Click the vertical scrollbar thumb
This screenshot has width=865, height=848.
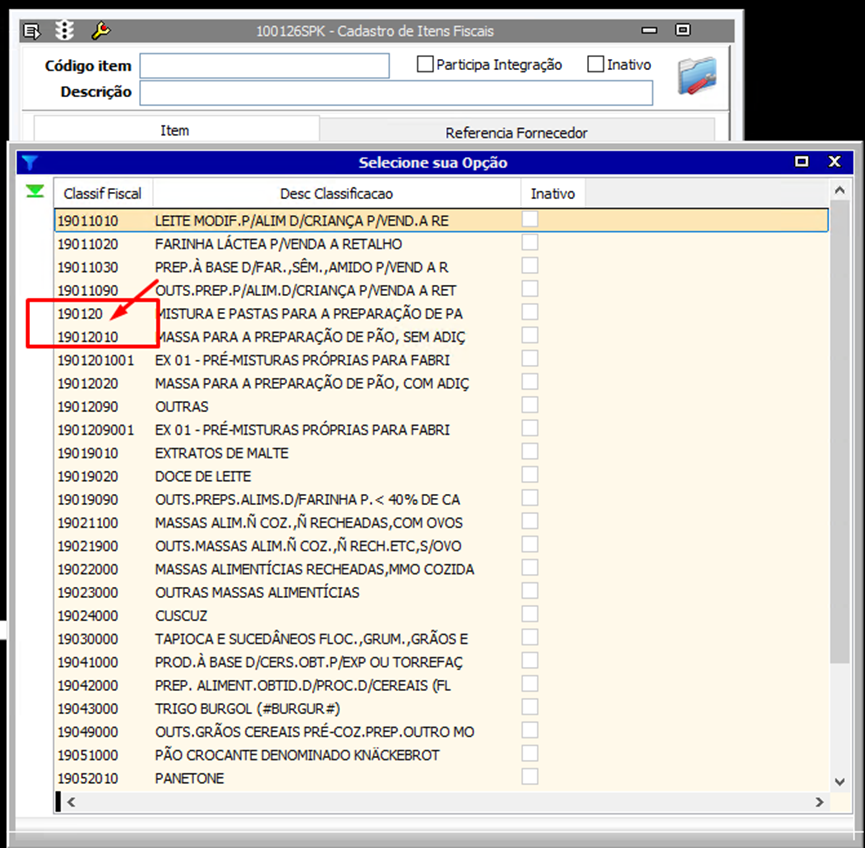840,431
